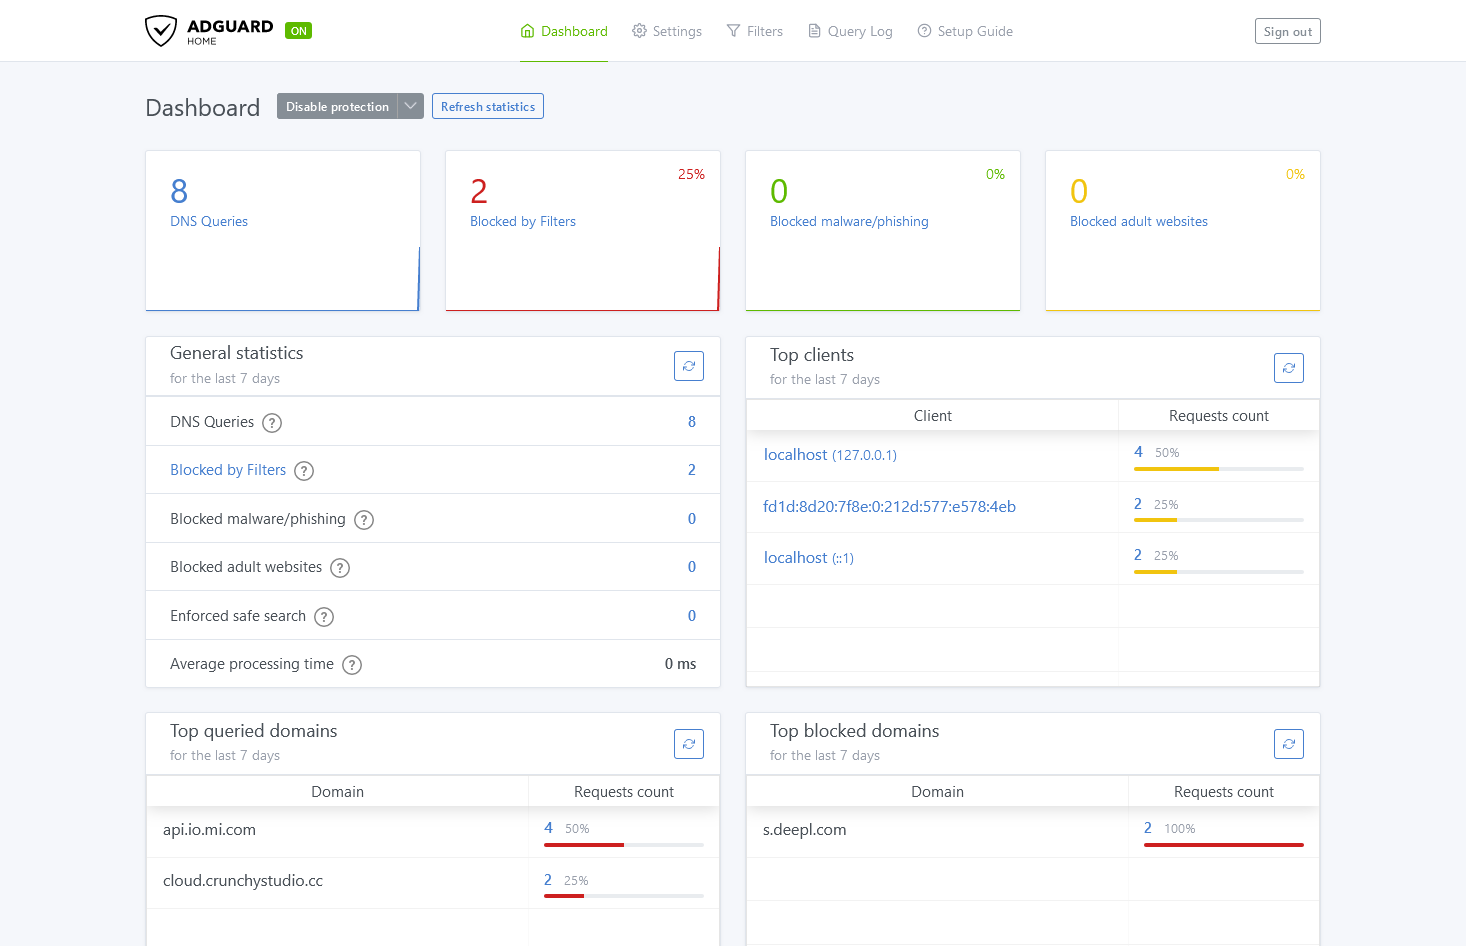This screenshot has width=1466, height=946.
Task: Open the Blocked by Filters link
Action: [227, 469]
